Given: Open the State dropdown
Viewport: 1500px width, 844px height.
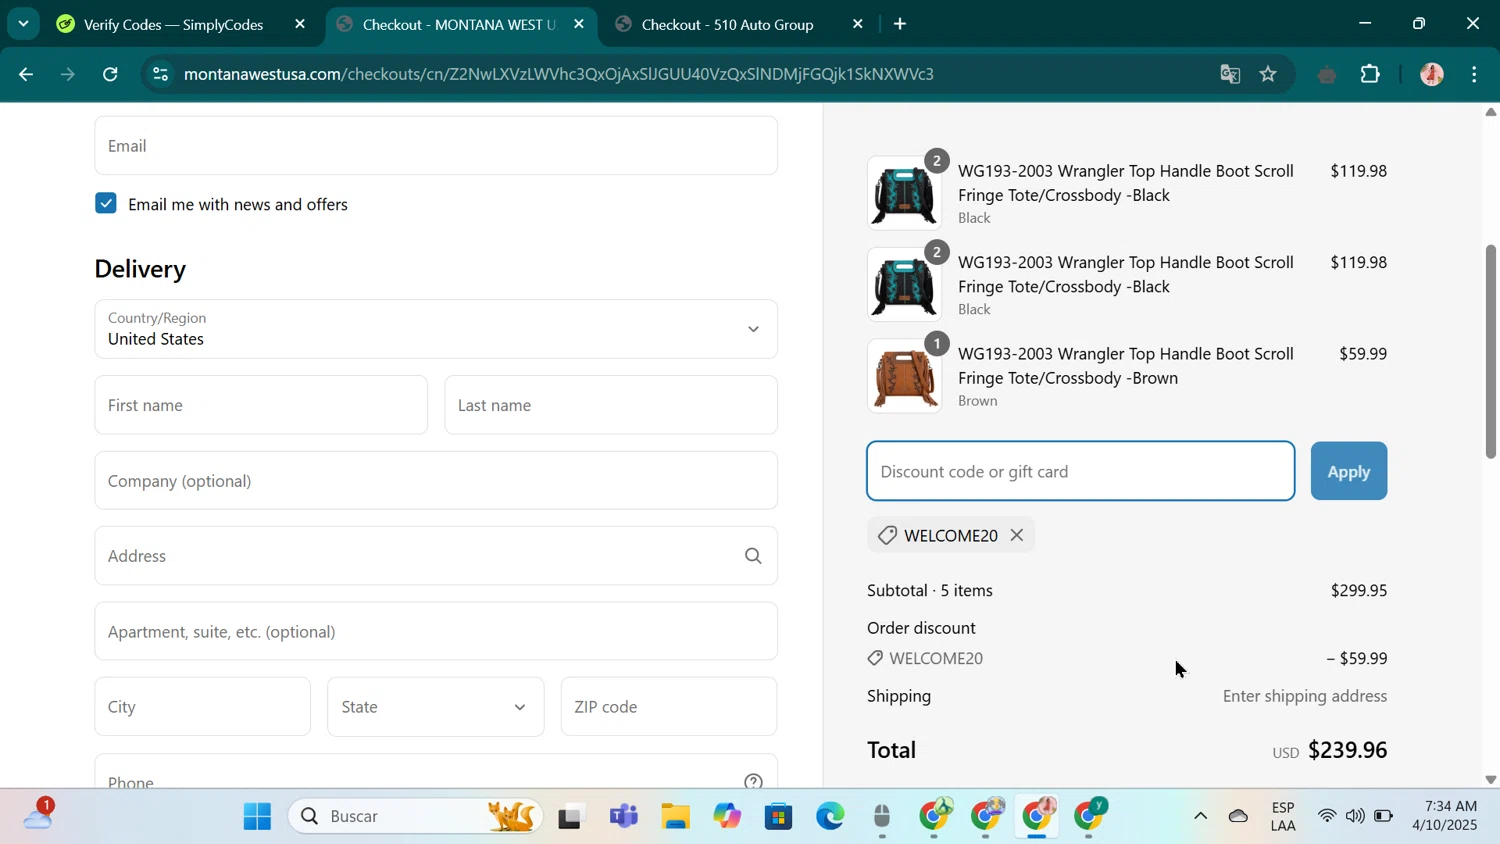Looking at the screenshot, I should click(435, 707).
